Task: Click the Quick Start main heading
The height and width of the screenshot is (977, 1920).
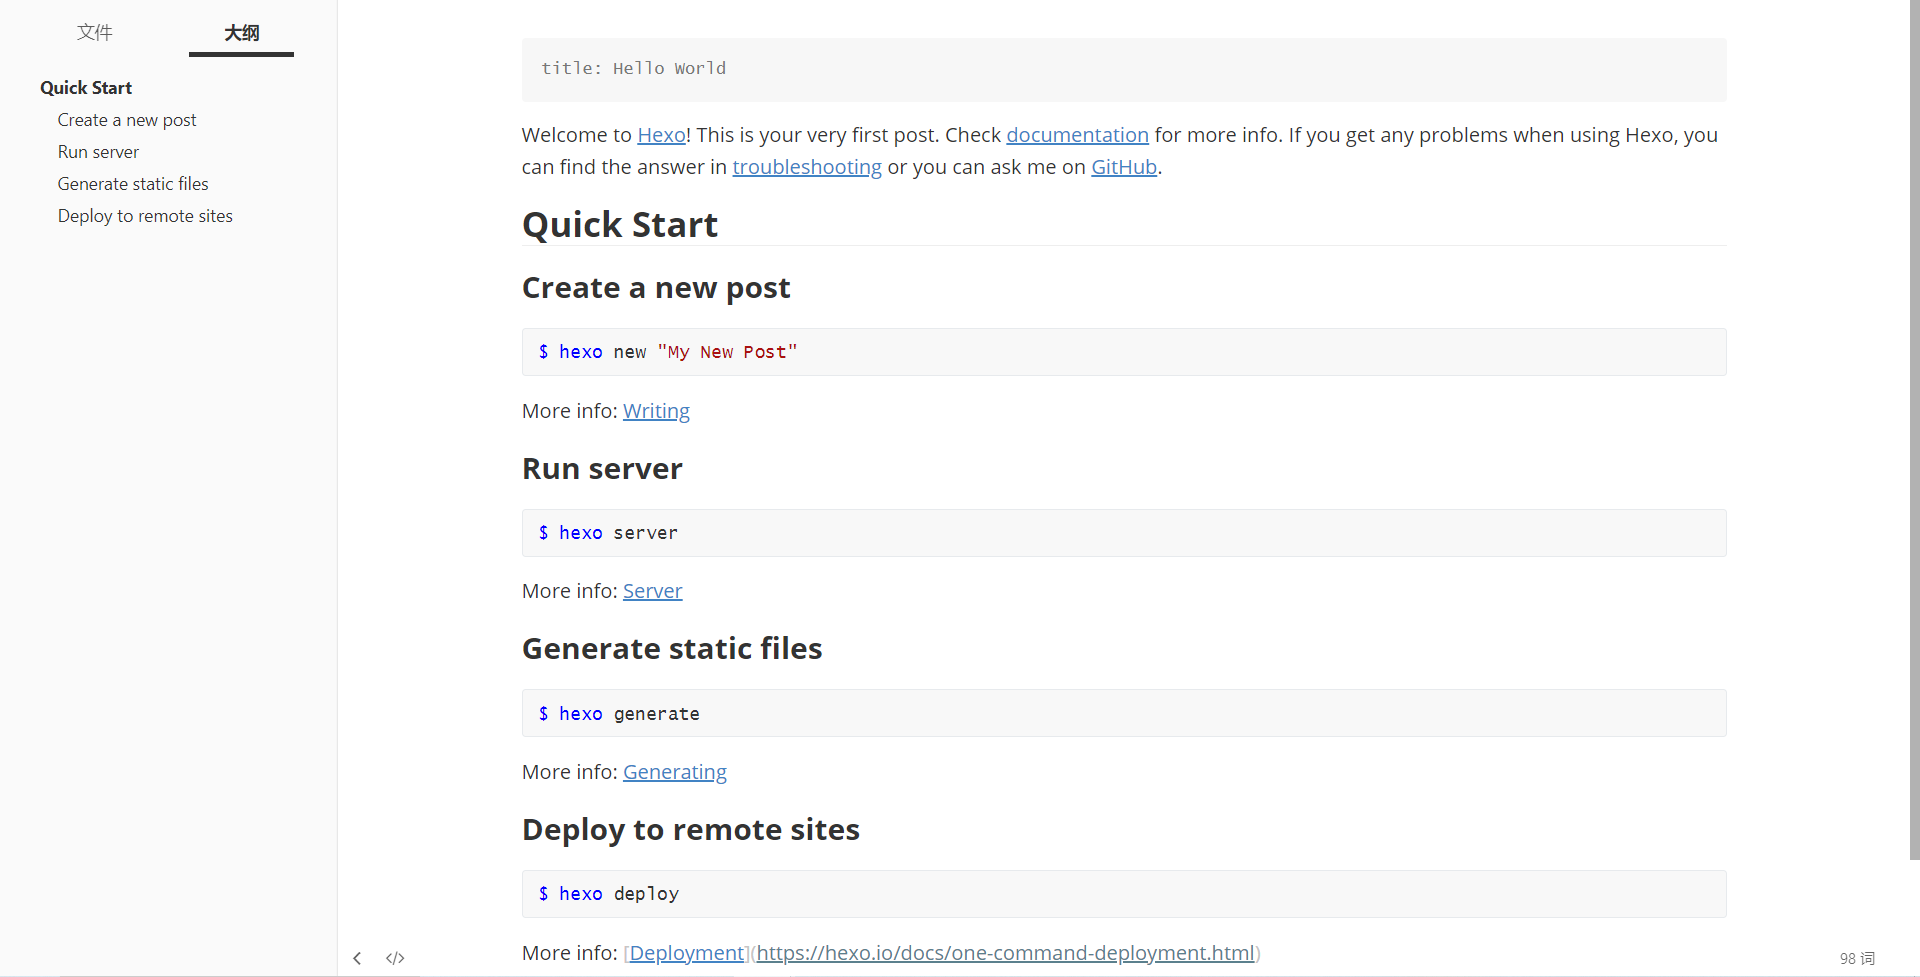Action: 620,225
